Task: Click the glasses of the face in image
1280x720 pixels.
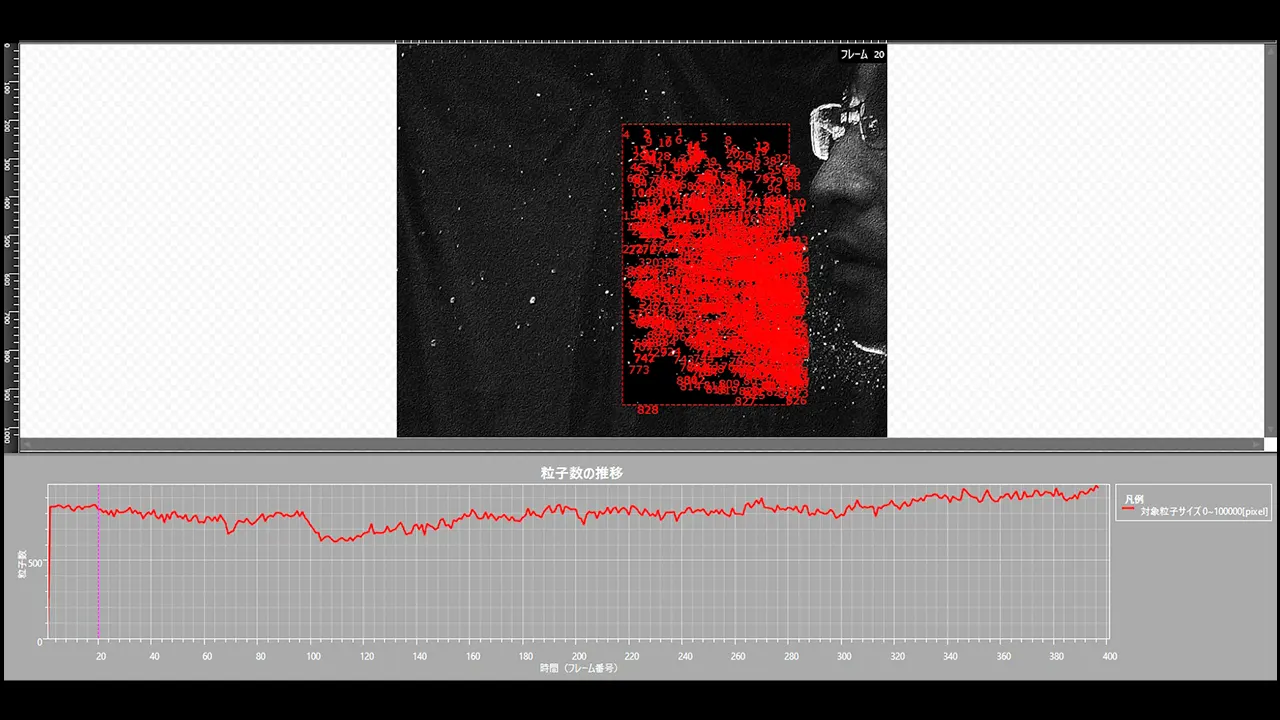Action: pos(846,127)
